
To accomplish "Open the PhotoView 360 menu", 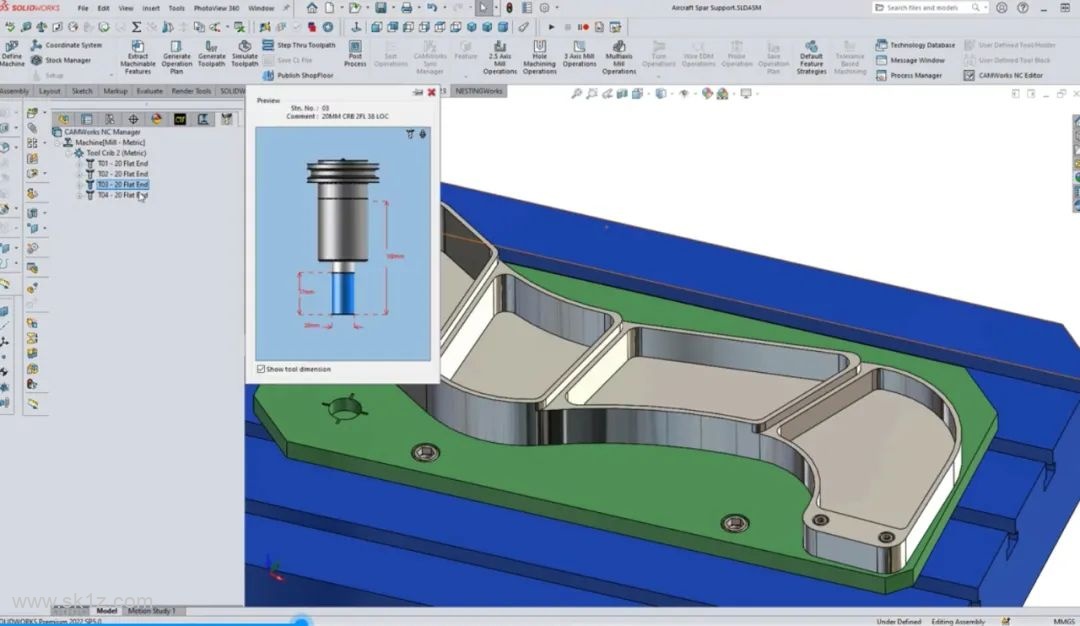I will point(216,8).
